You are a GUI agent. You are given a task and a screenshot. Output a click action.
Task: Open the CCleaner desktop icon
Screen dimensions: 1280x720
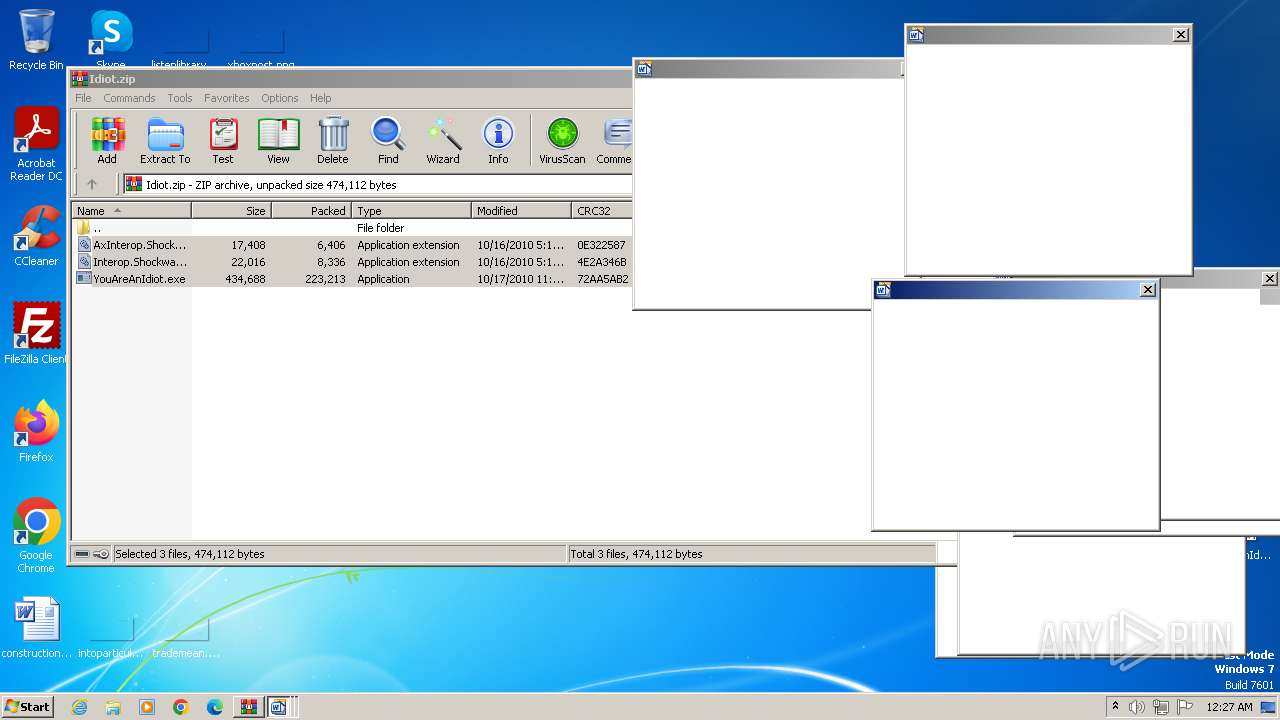coord(36,236)
